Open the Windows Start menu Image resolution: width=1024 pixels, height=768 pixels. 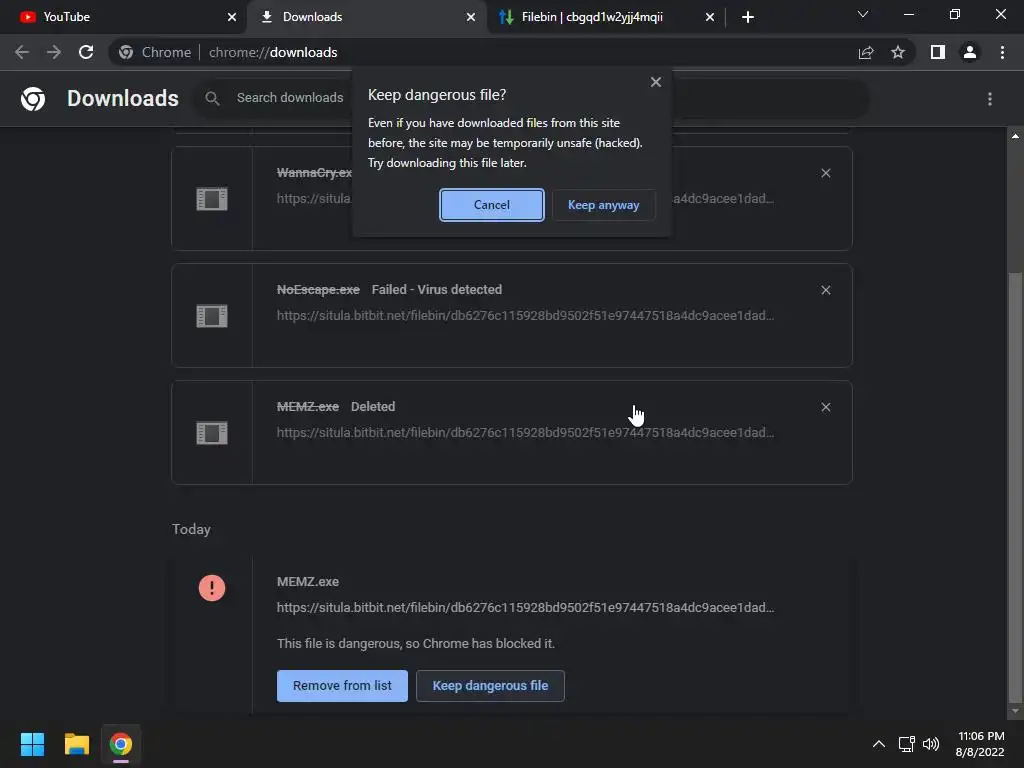32,744
